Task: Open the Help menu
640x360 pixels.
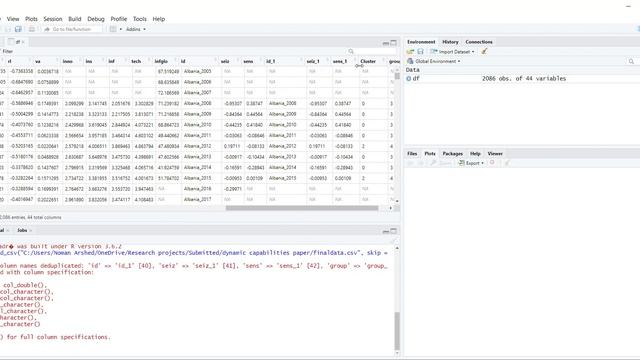Action: click(159, 19)
